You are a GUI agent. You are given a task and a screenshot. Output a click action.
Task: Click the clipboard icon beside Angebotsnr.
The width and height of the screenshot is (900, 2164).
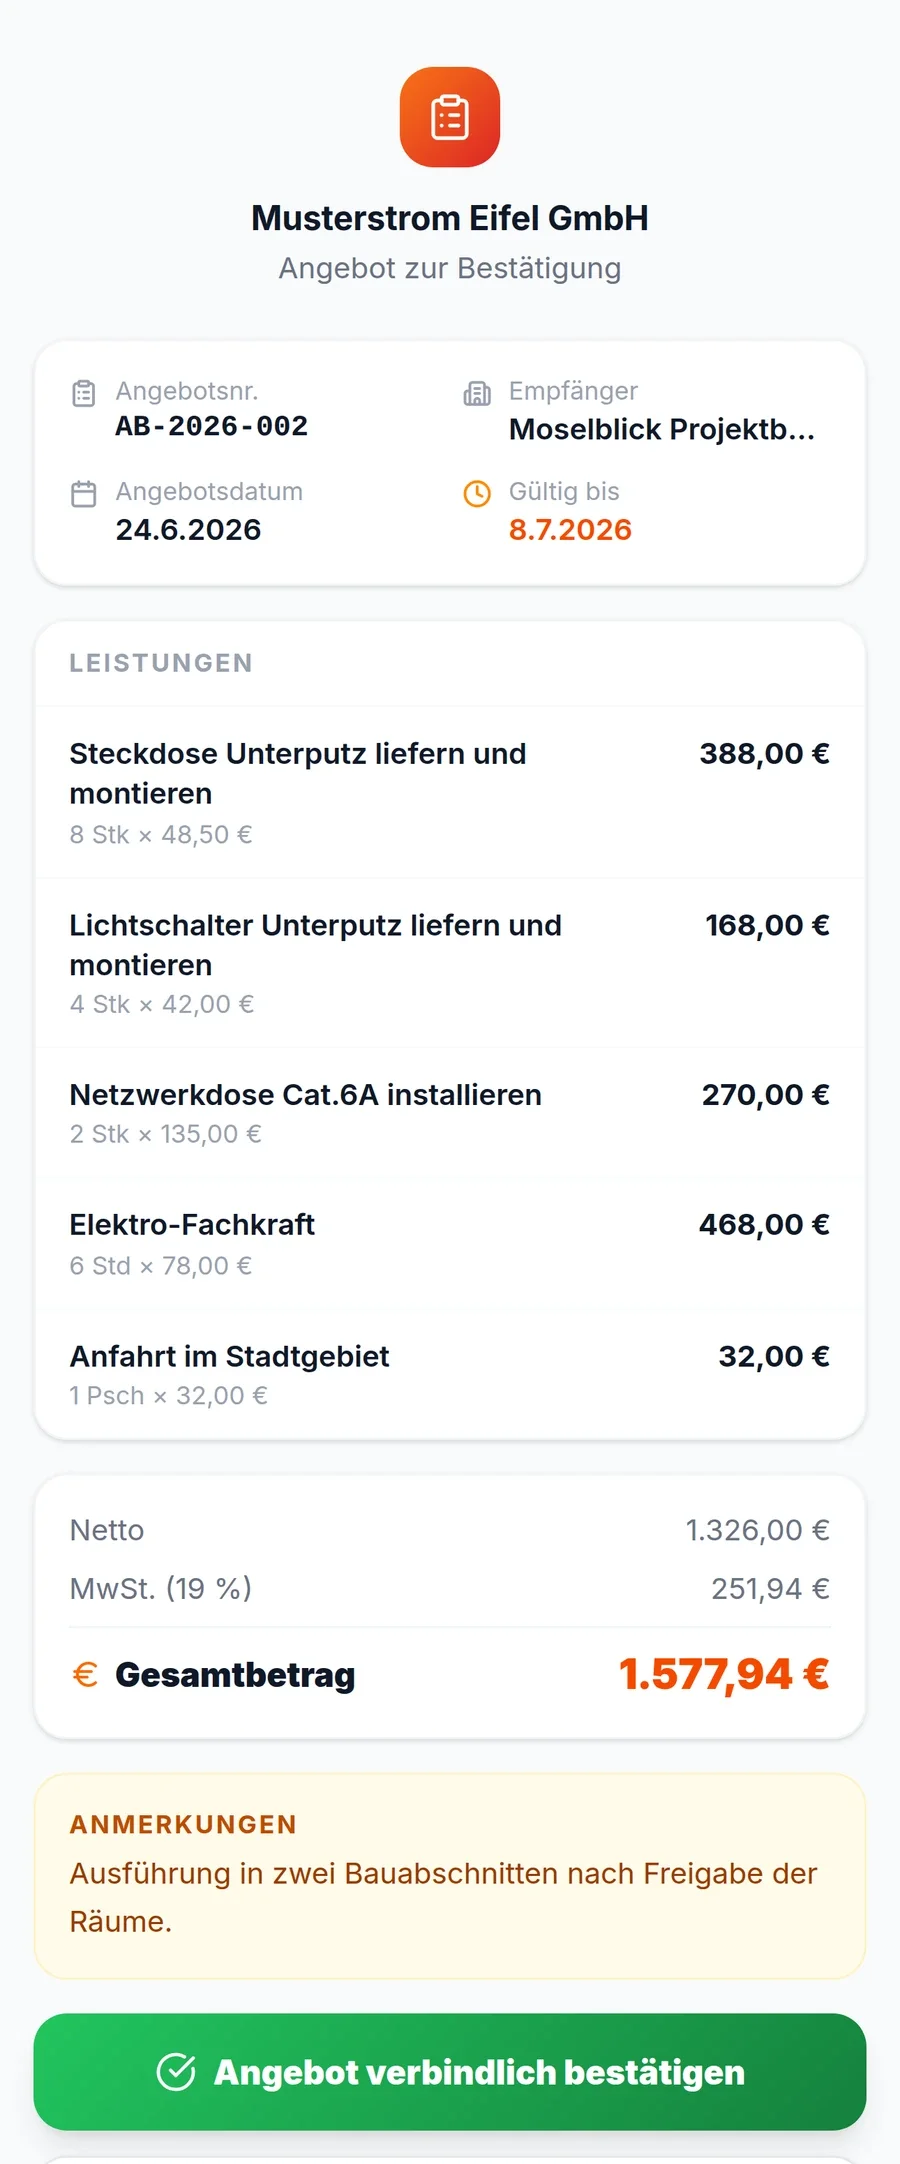(x=84, y=393)
